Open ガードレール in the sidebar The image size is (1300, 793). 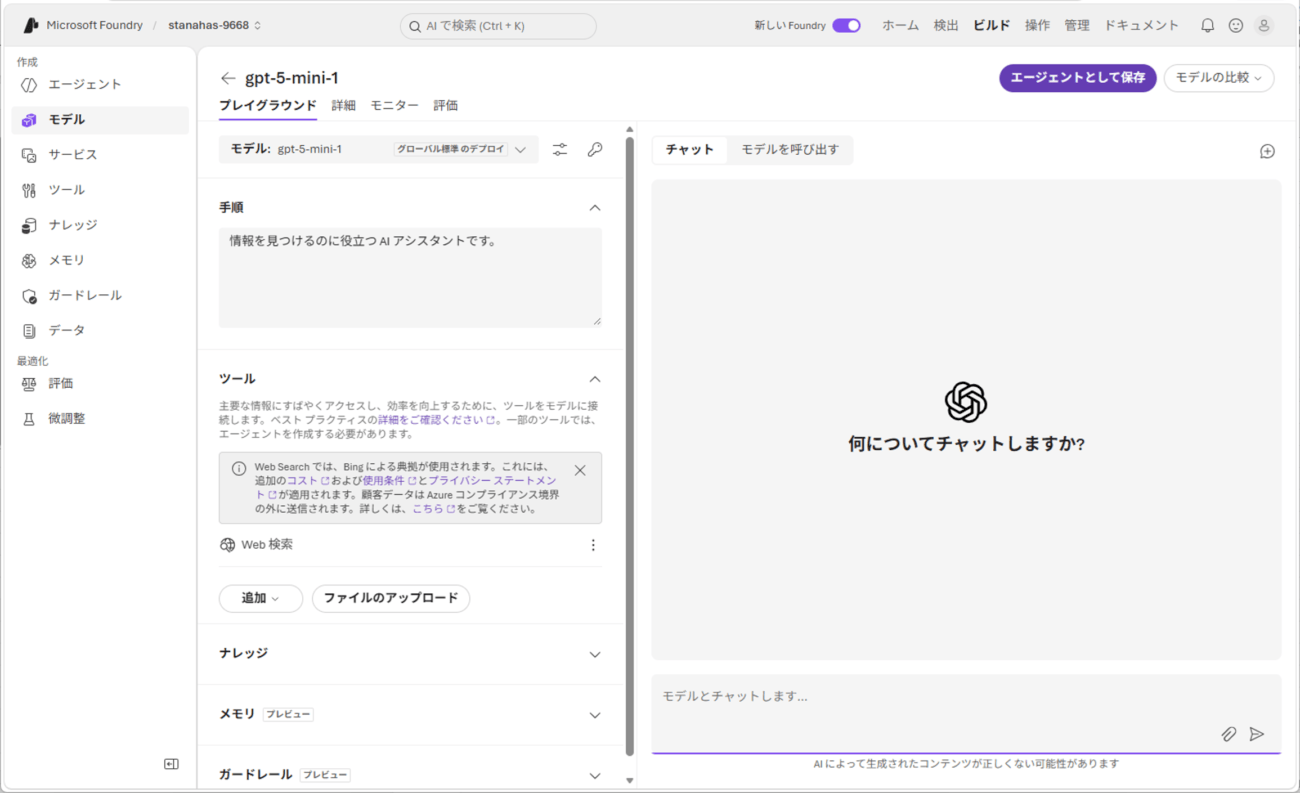(x=100, y=295)
